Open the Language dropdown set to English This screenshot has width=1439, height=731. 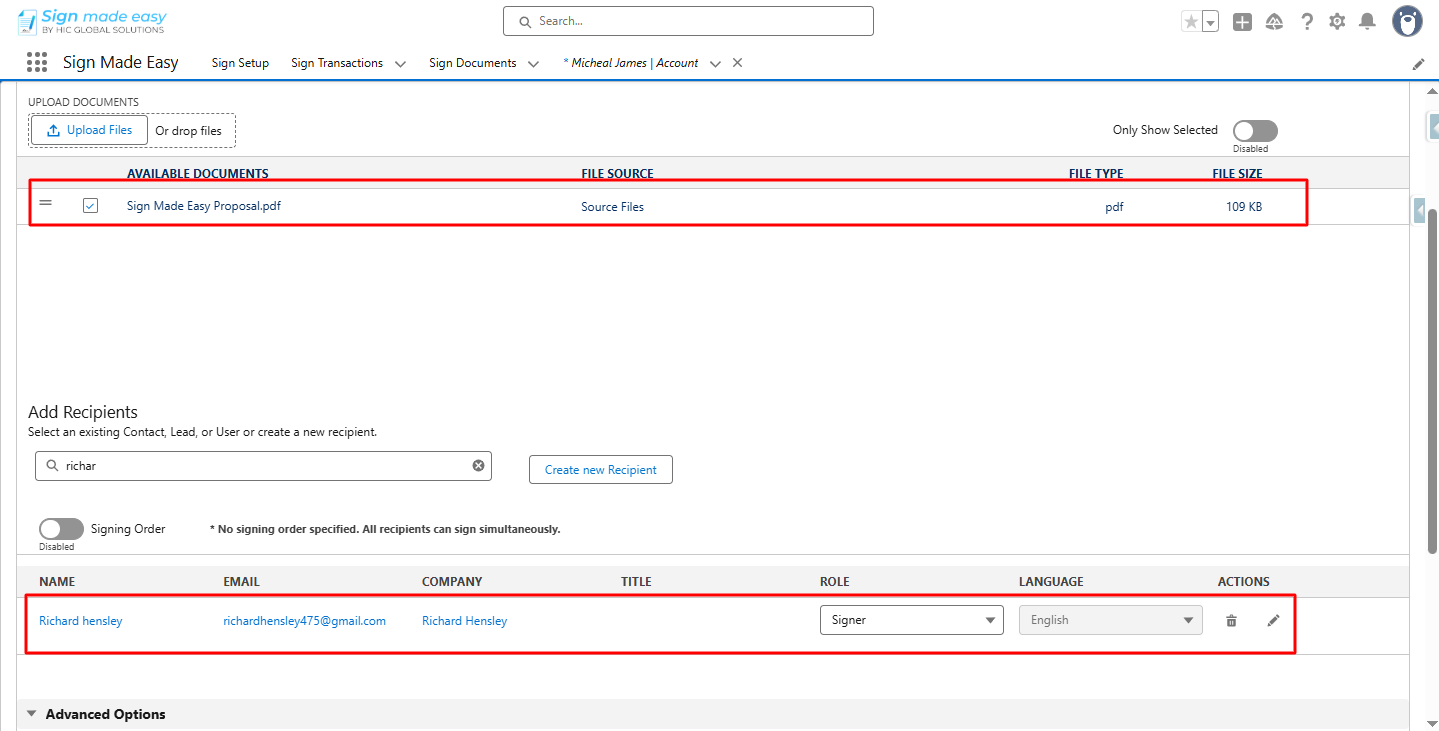coord(1111,620)
